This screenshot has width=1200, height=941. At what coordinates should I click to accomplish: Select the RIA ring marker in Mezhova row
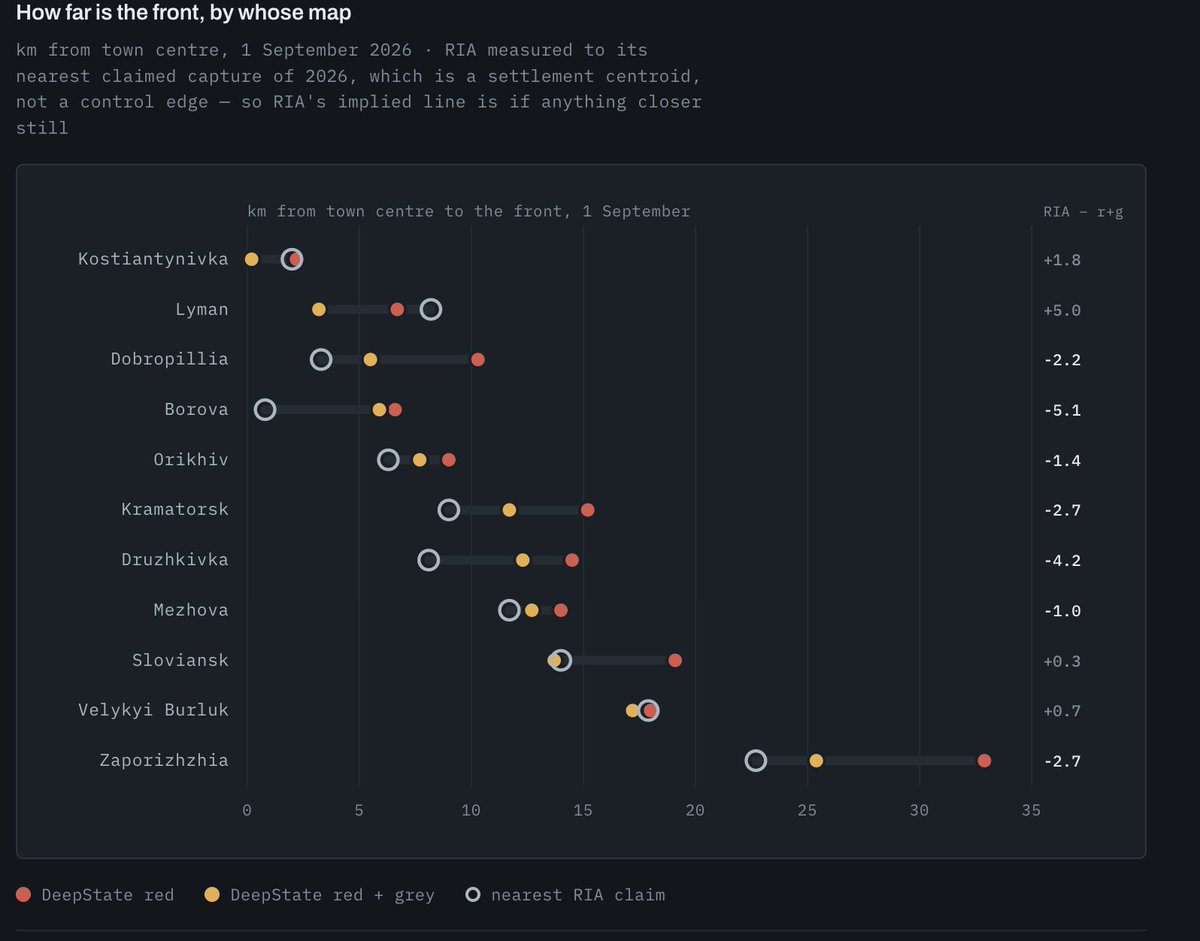509,610
